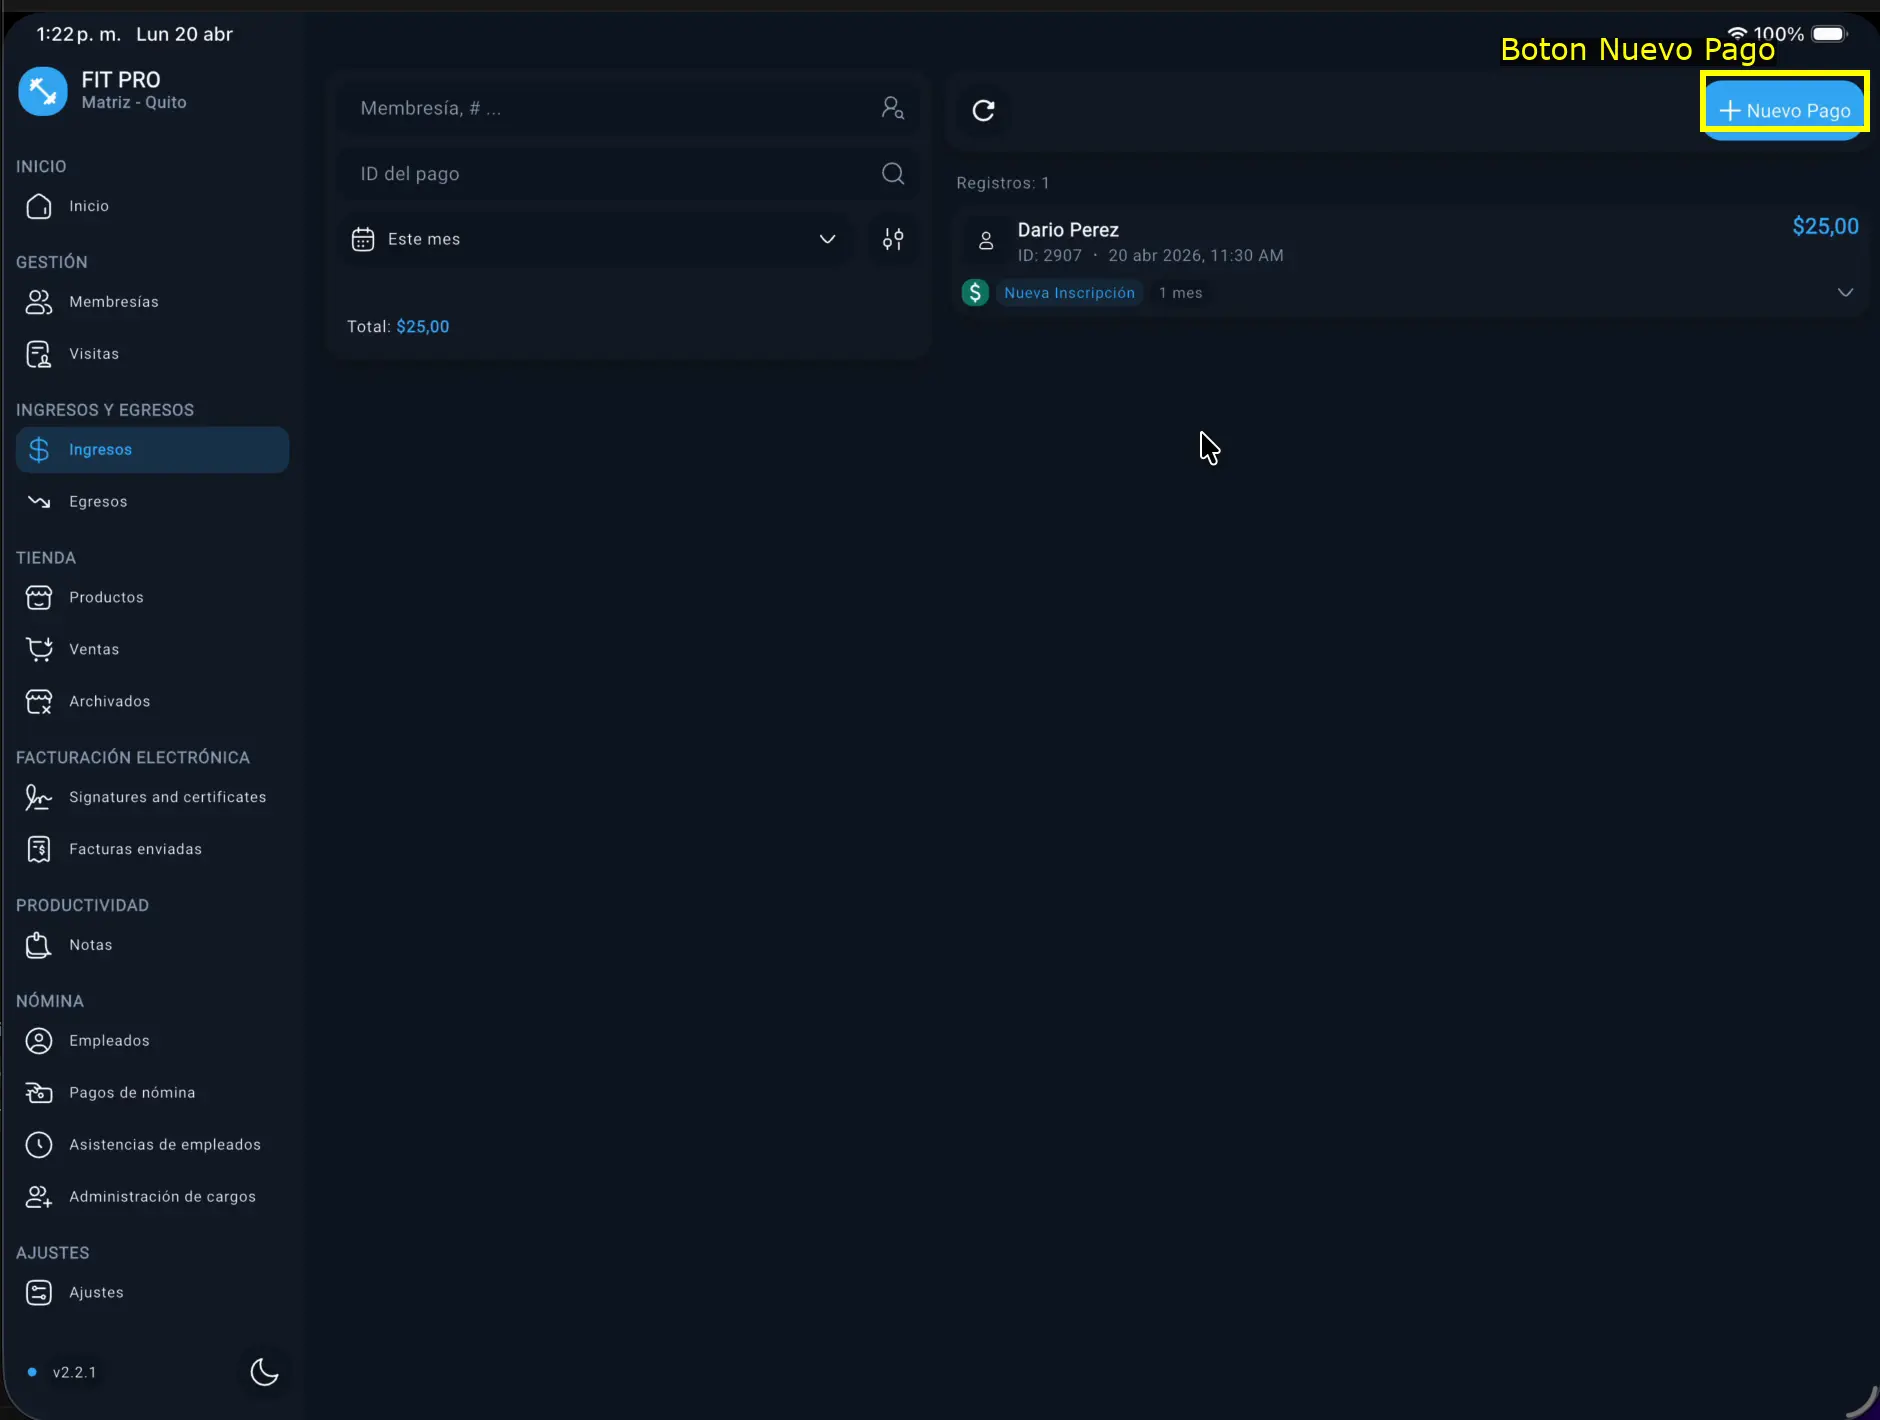Click the green dollar payment icon
1880x1420 pixels.
[975, 293]
